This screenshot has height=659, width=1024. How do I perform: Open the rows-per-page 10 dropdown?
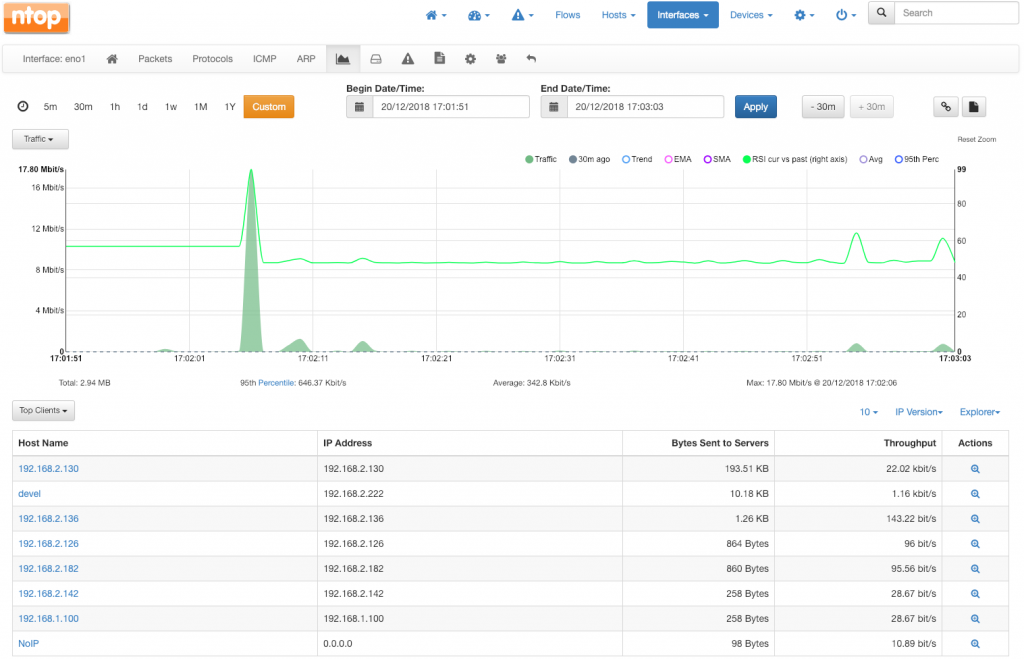(x=869, y=412)
